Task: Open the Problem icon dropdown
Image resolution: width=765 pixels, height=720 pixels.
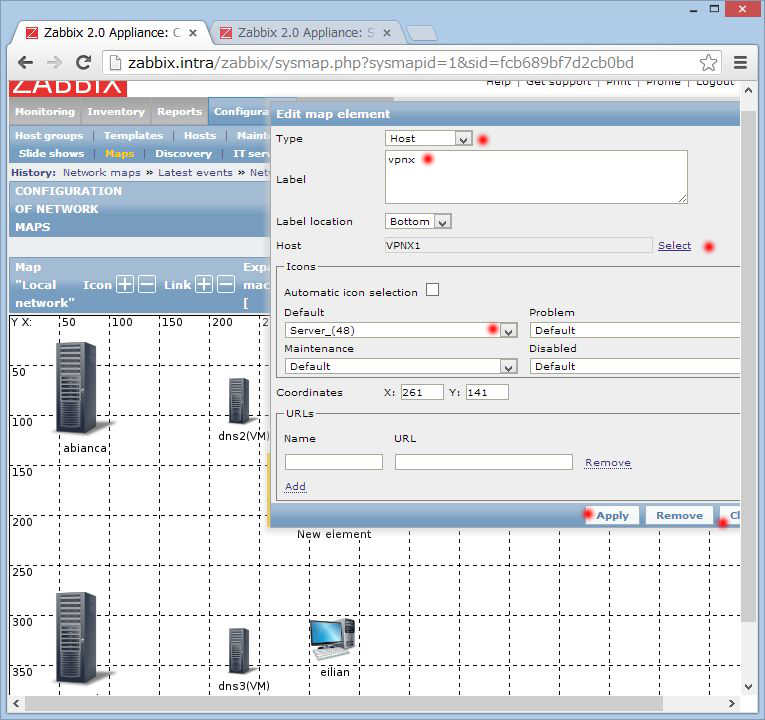Action: point(635,330)
